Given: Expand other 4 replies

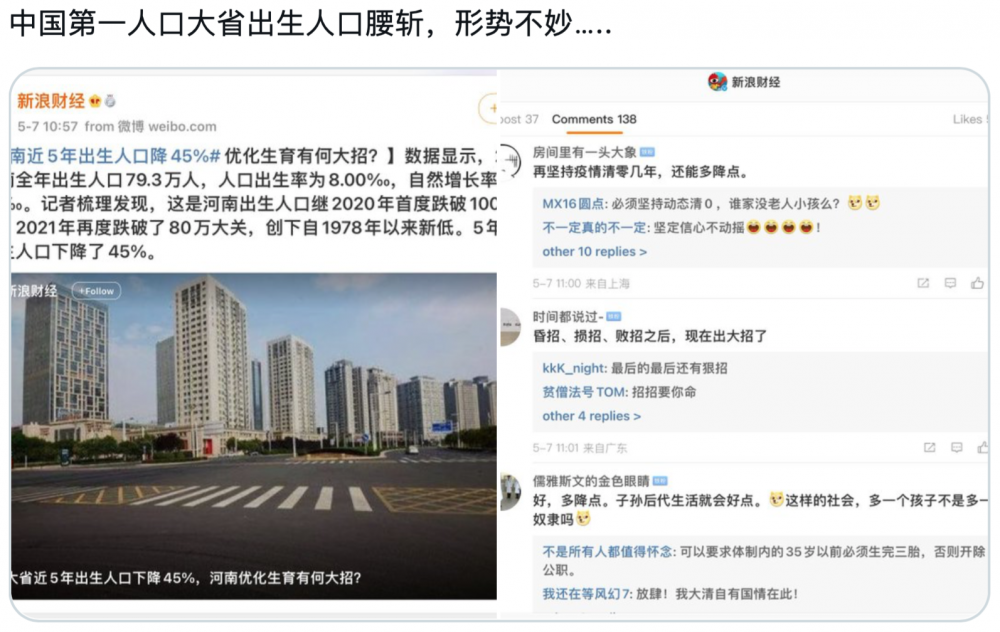Looking at the screenshot, I should pos(591,416).
